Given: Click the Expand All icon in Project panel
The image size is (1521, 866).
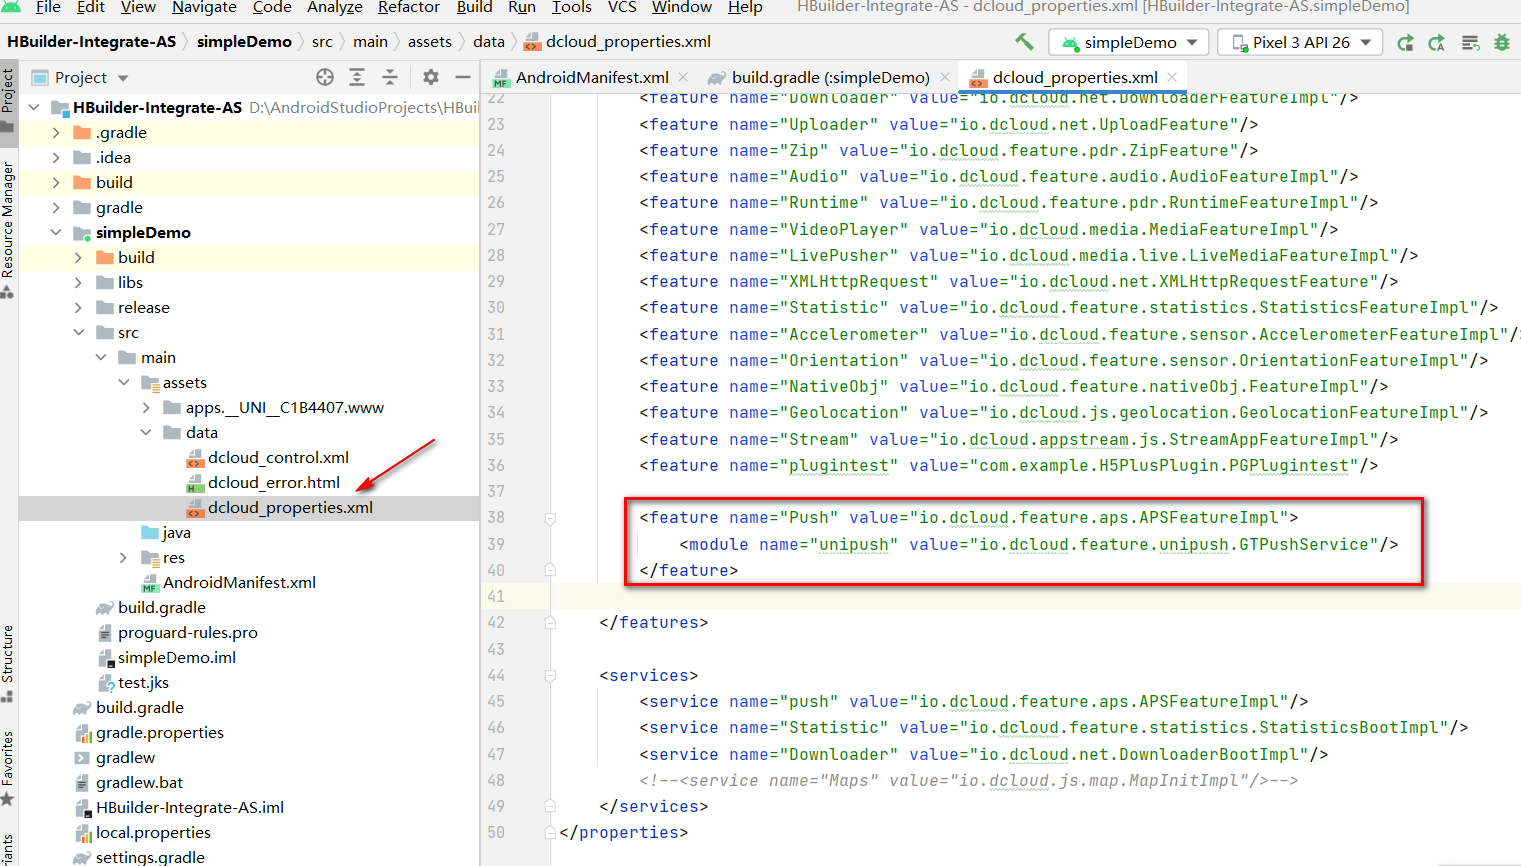Looking at the screenshot, I should tap(357, 77).
